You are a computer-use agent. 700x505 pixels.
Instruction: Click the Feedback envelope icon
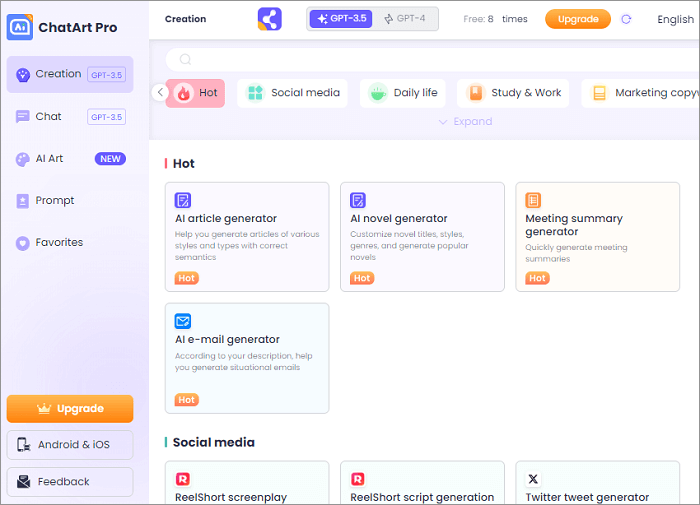[24, 482]
